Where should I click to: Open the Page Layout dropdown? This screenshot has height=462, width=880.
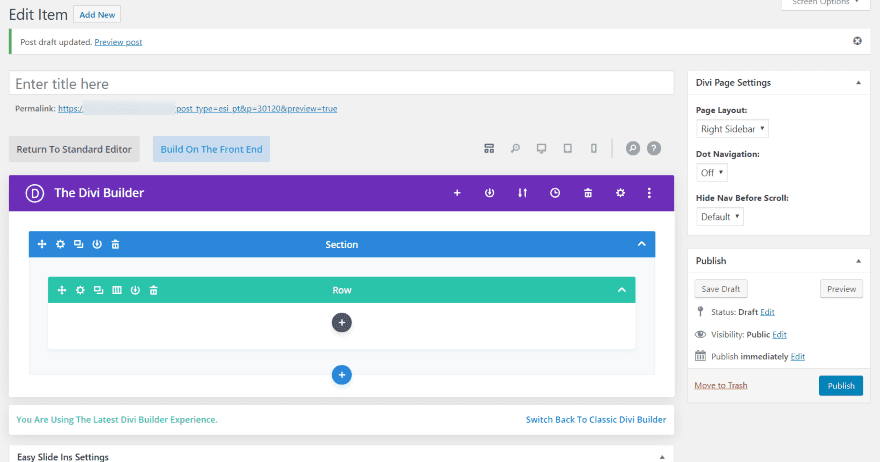tap(732, 129)
